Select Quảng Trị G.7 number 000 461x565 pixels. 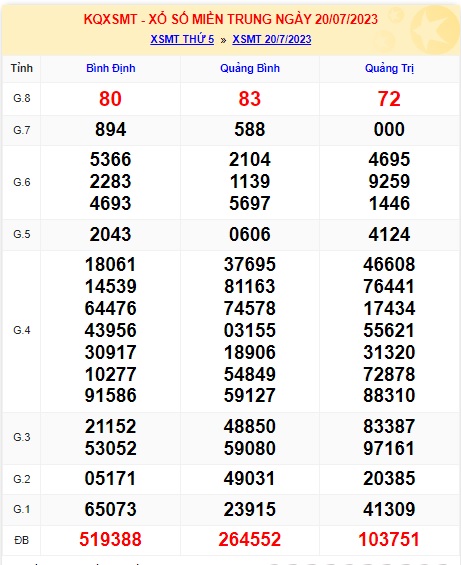[389, 130]
